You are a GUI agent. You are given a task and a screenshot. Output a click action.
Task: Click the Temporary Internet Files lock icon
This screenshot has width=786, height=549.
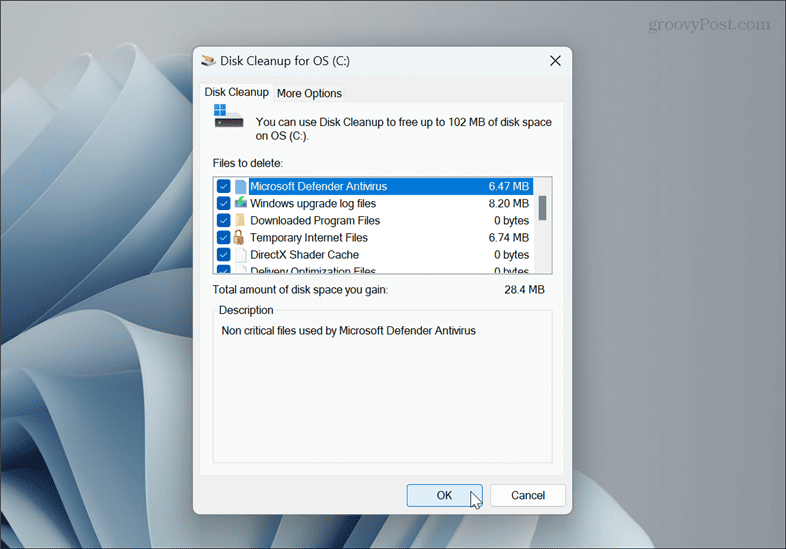[239, 237]
